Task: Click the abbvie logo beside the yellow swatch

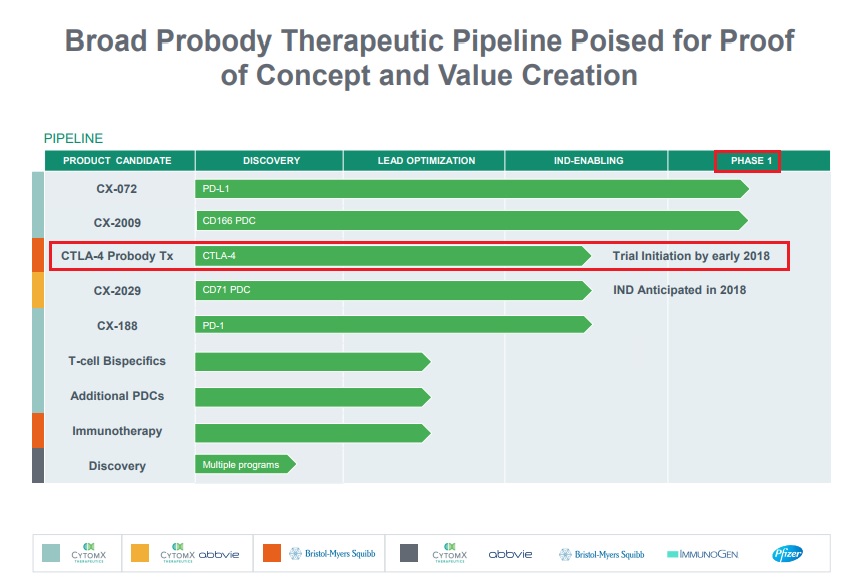Action: [x=218, y=553]
